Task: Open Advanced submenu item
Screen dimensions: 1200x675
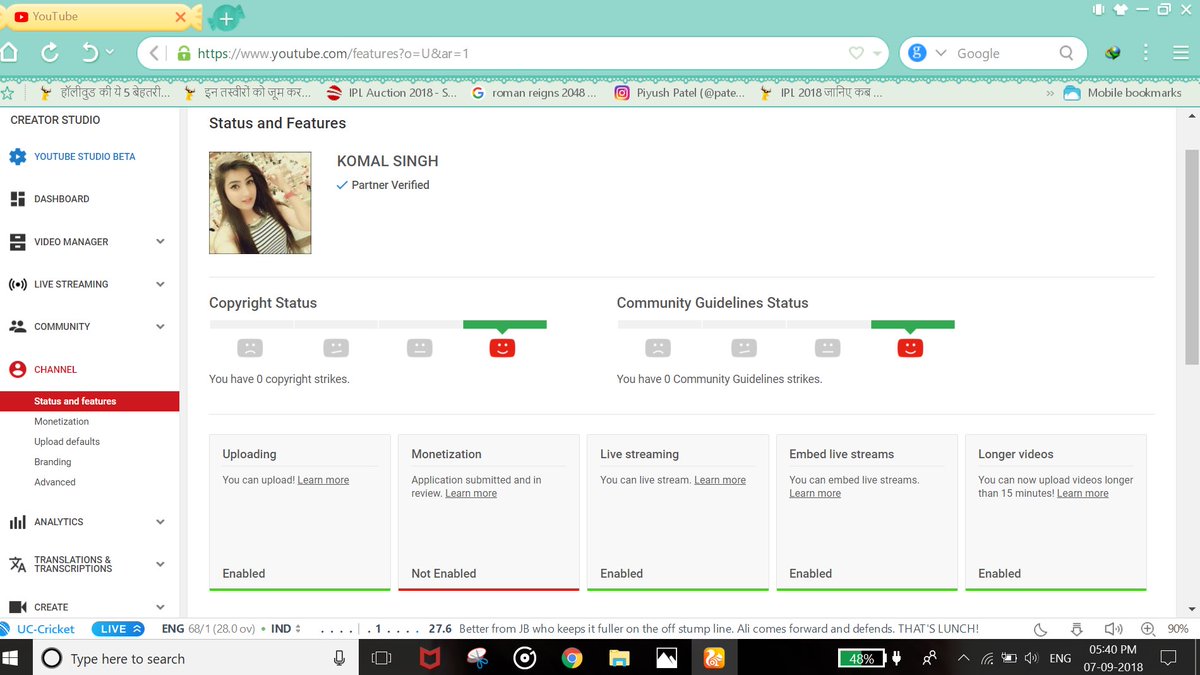Action: tap(55, 482)
